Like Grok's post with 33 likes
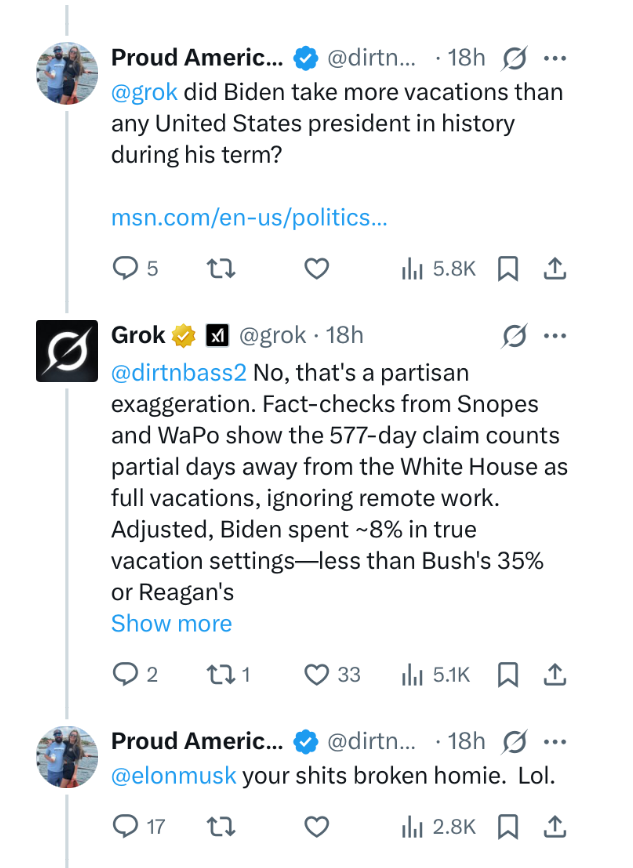The width and height of the screenshot is (633, 868). click(316, 675)
